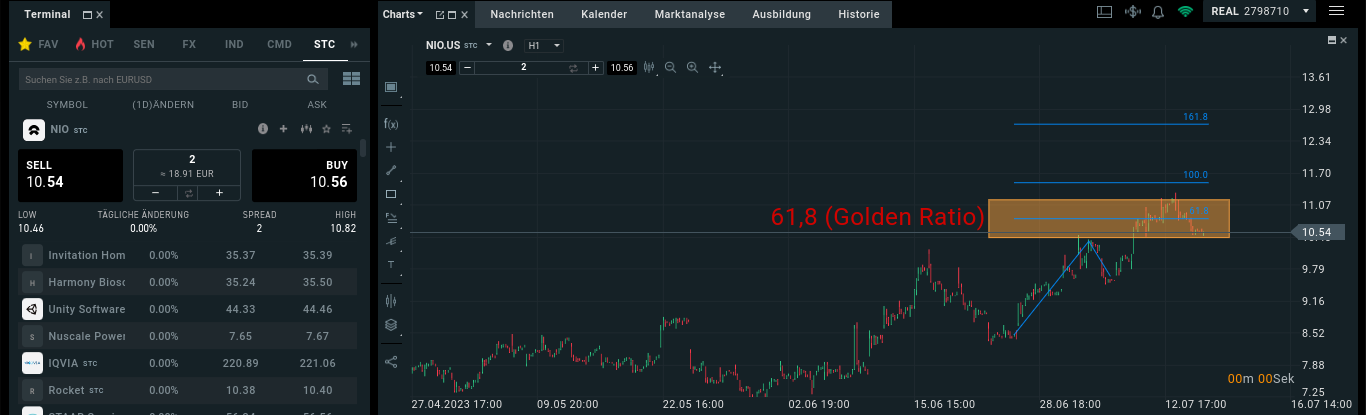Open the Historie tab

pos(859,14)
